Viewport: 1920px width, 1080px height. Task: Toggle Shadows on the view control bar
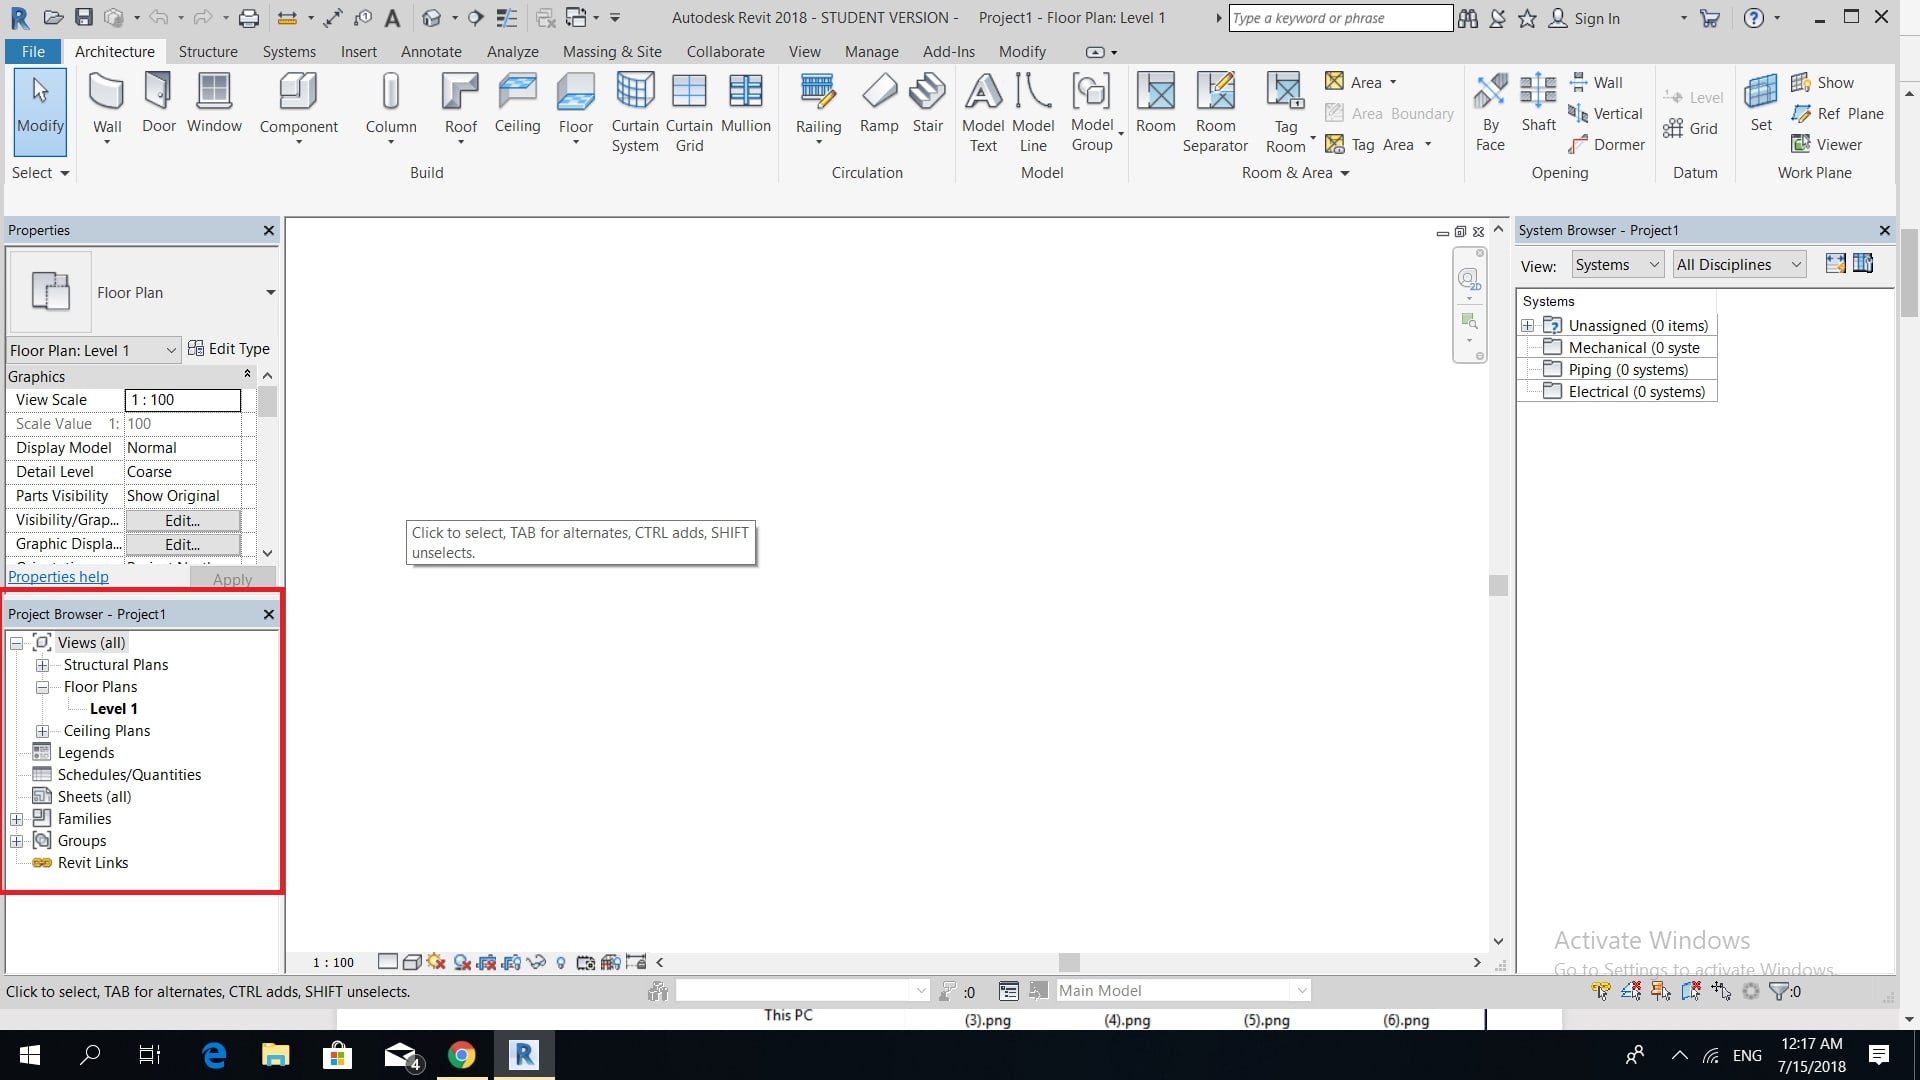pos(462,962)
